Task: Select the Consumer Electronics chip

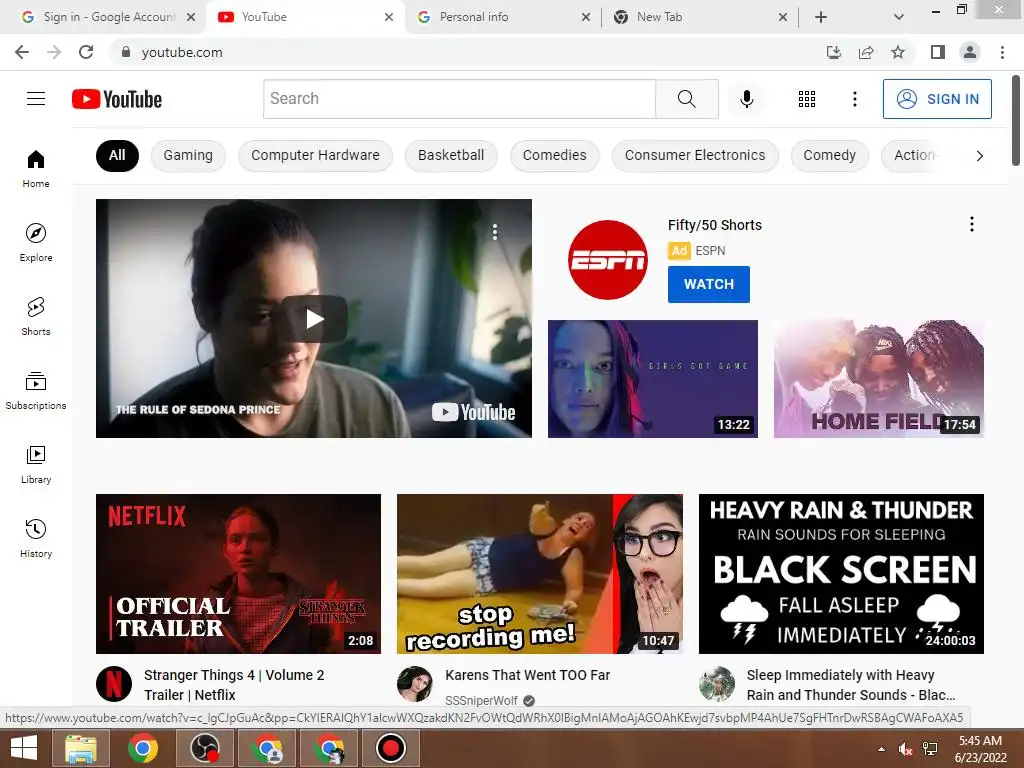Action: coord(695,155)
